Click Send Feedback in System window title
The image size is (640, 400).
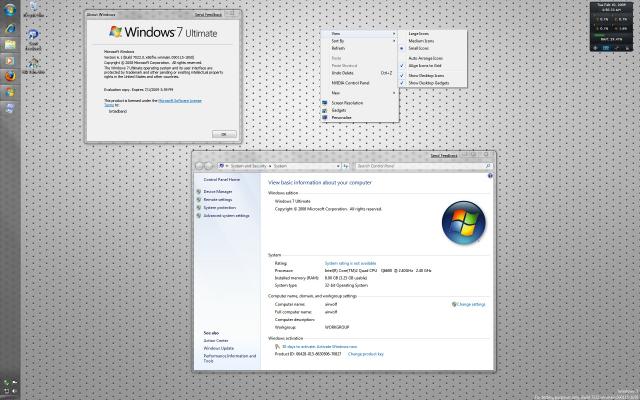click(x=444, y=156)
